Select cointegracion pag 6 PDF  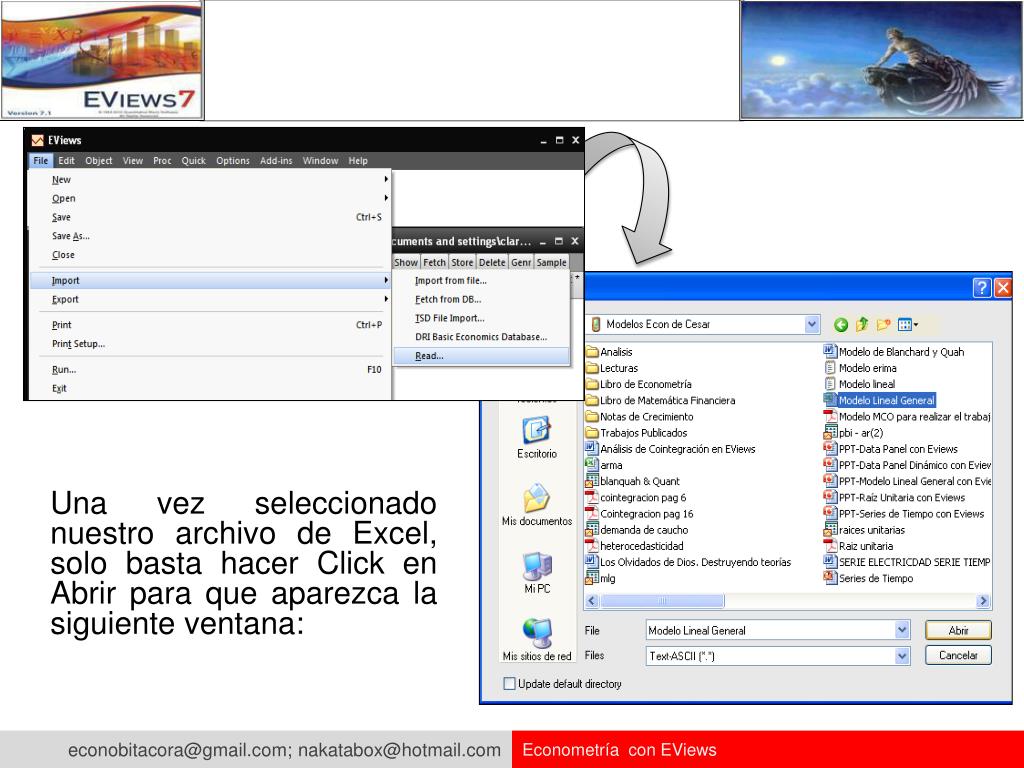pos(636,498)
